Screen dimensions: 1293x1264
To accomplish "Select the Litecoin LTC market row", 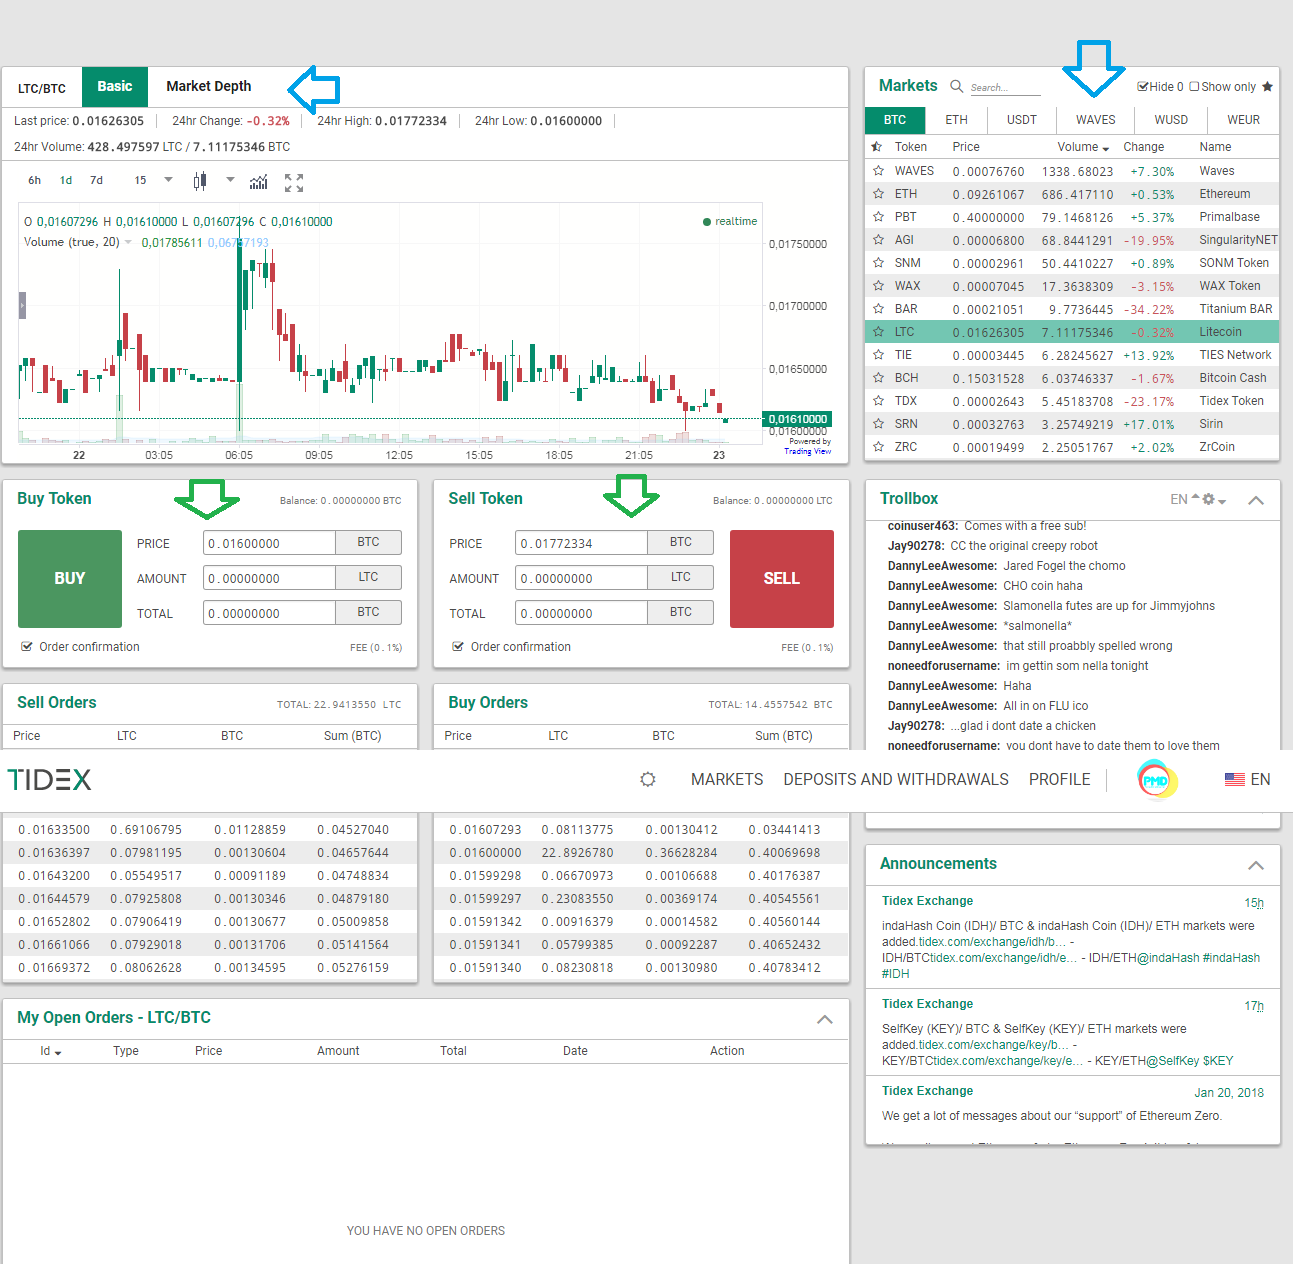I will (x=1072, y=332).
